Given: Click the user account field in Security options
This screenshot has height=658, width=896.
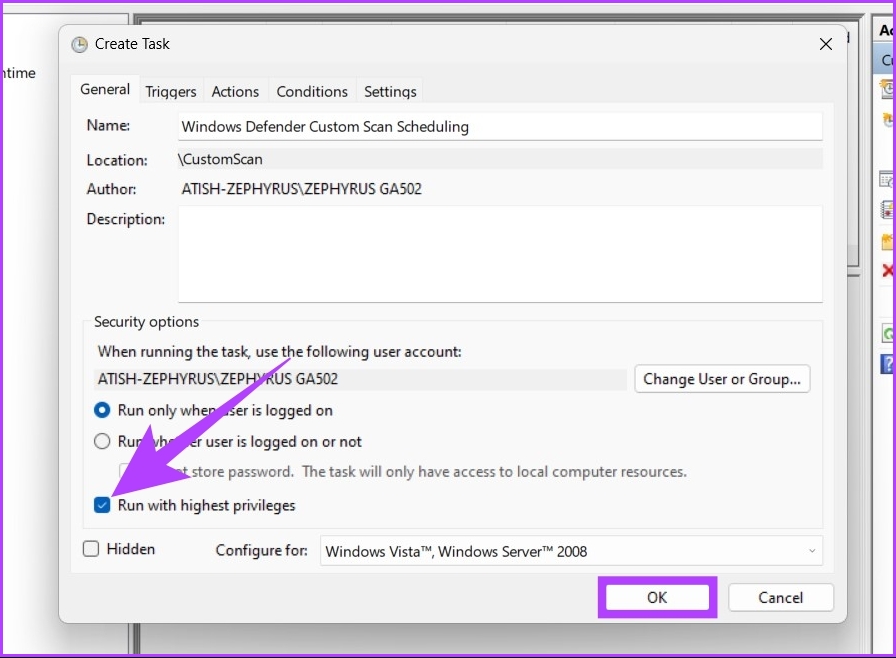Looking at the screenshot, I should 360,379.
